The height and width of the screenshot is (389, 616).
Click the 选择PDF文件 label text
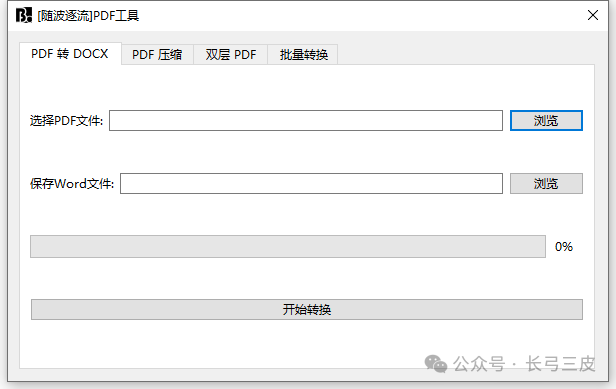click(66, 121)
